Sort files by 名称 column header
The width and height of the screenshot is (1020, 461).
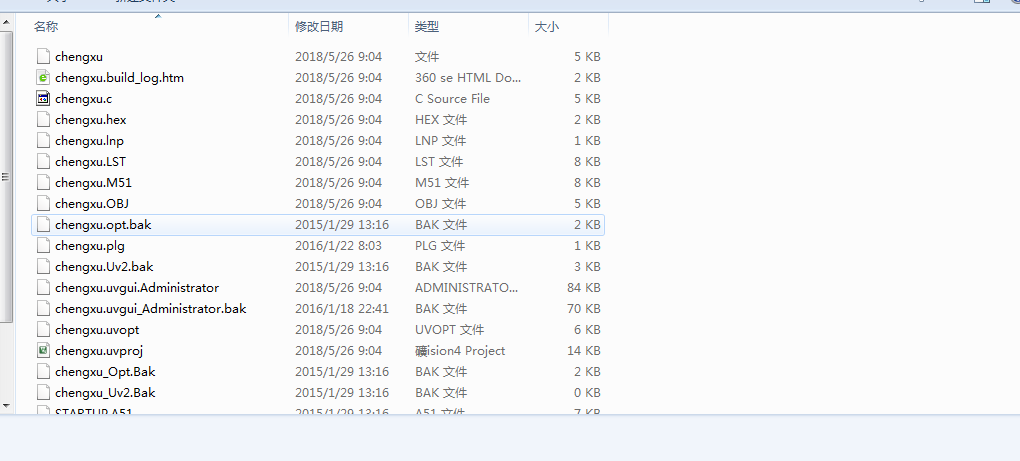[x=46, y=27]
